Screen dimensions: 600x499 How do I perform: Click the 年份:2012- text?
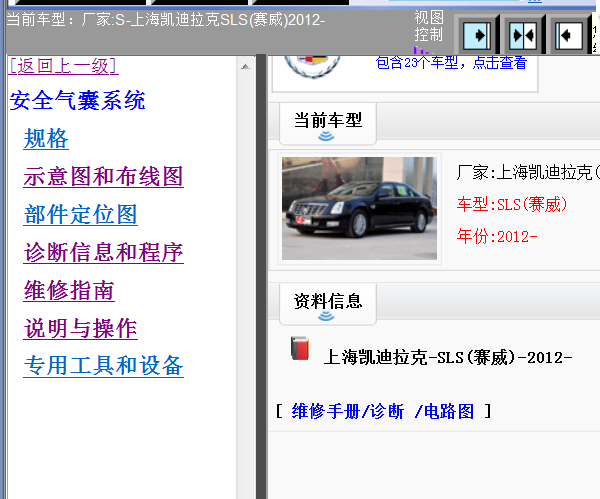point(497,236)
